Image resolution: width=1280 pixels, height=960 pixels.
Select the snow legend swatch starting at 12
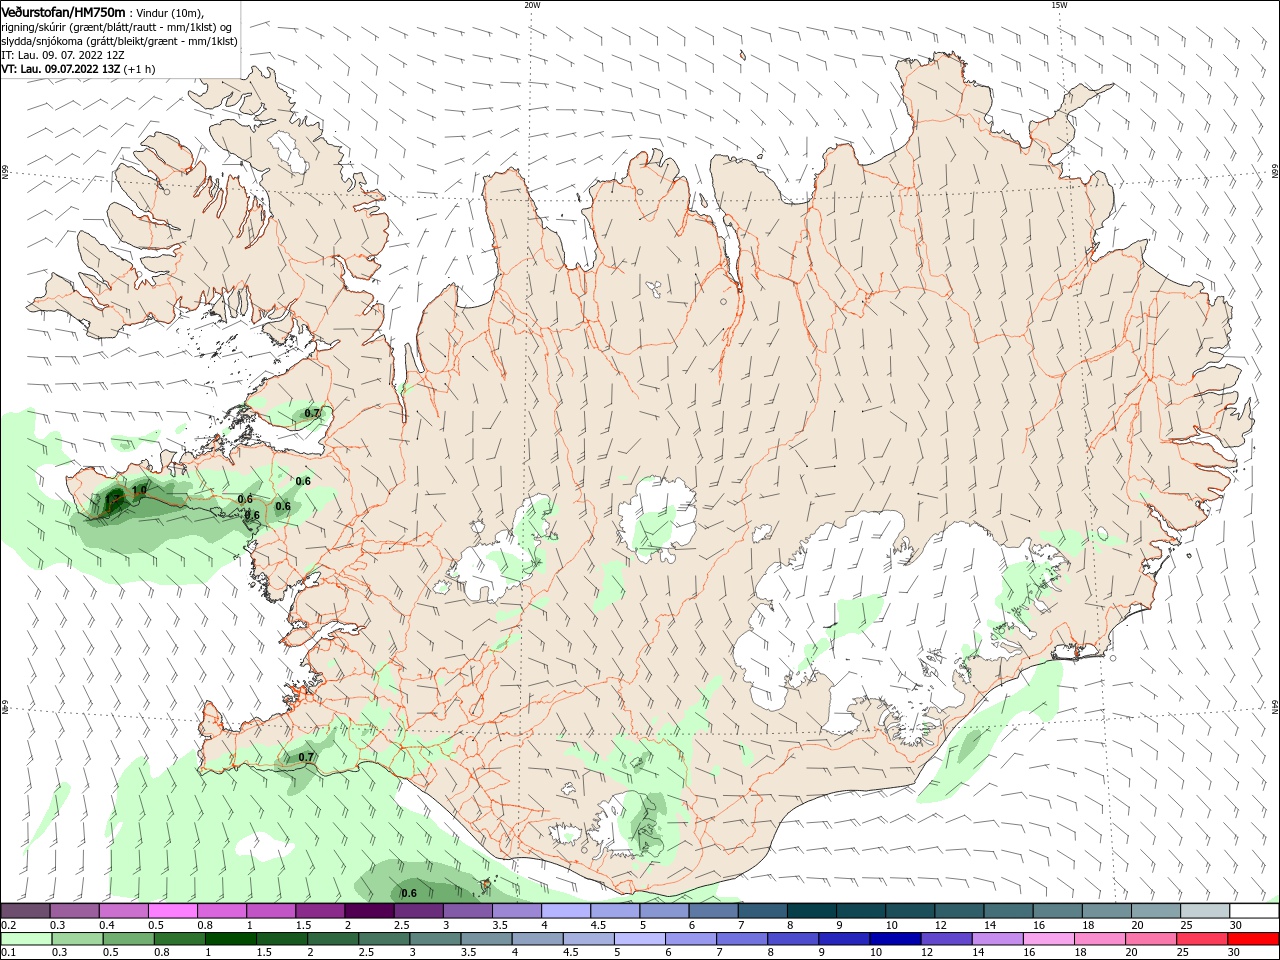tap(959, 911)
